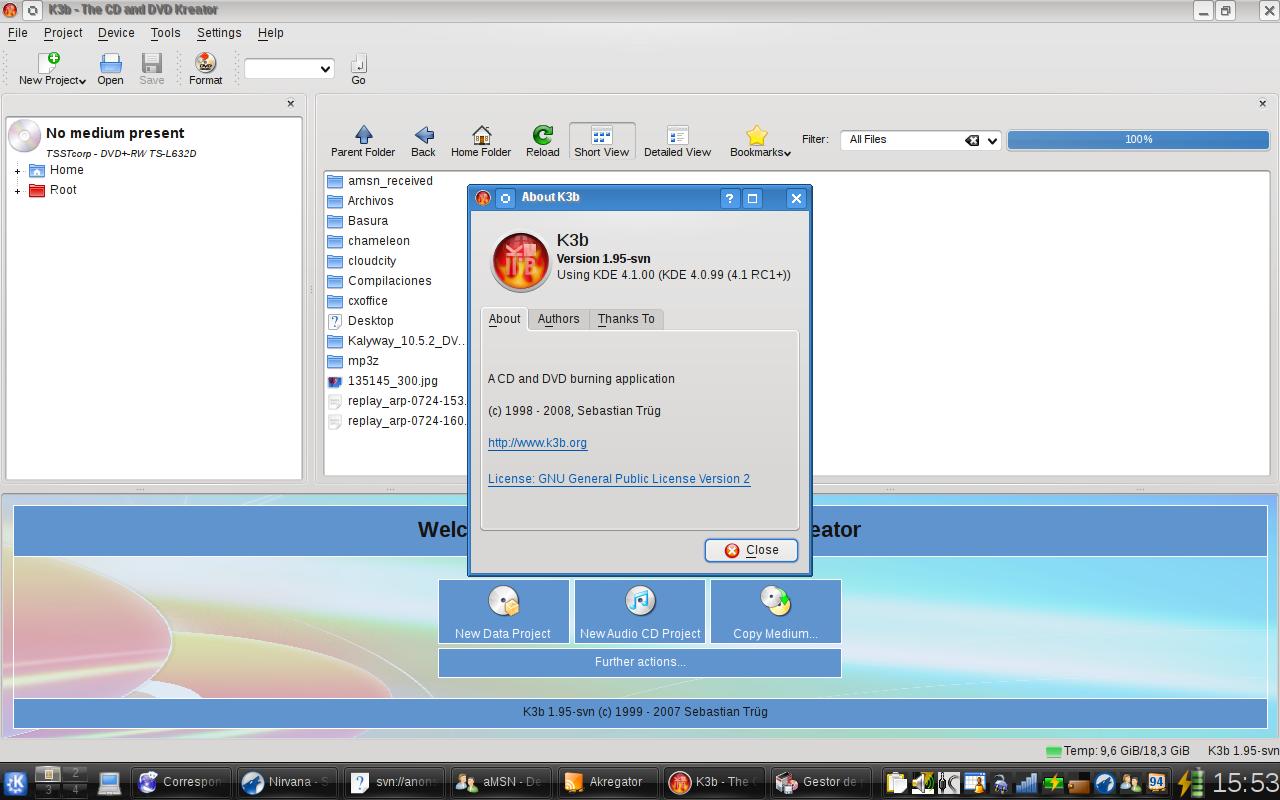1280x800 pixels.
Task: Select the Compilaciones folder
Action: point(380,281)
